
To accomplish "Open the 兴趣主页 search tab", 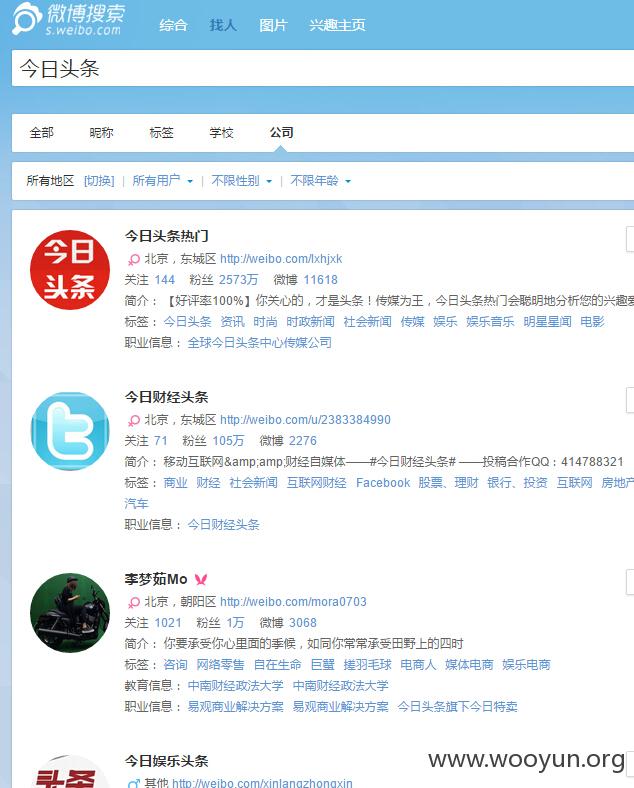I will tap(337, 25).
